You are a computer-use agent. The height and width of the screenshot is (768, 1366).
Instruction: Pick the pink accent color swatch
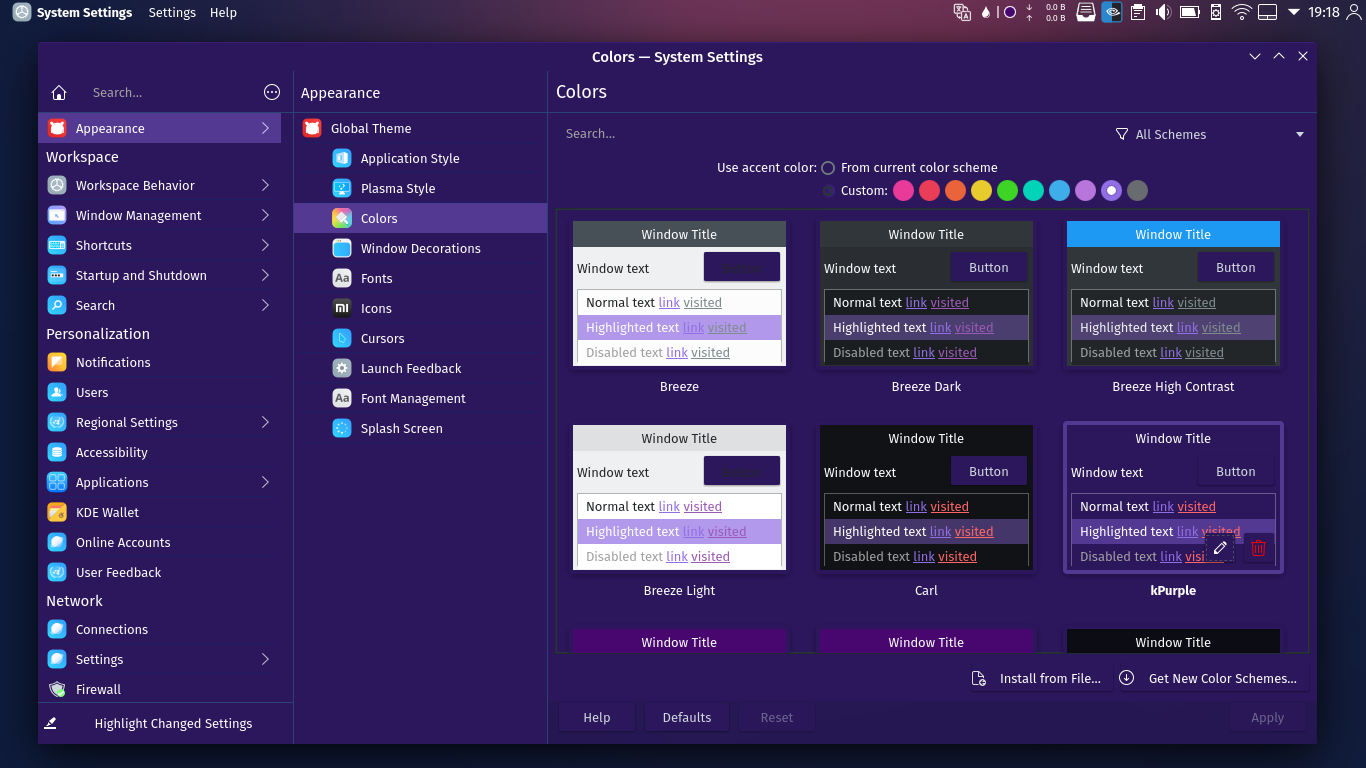903,190
